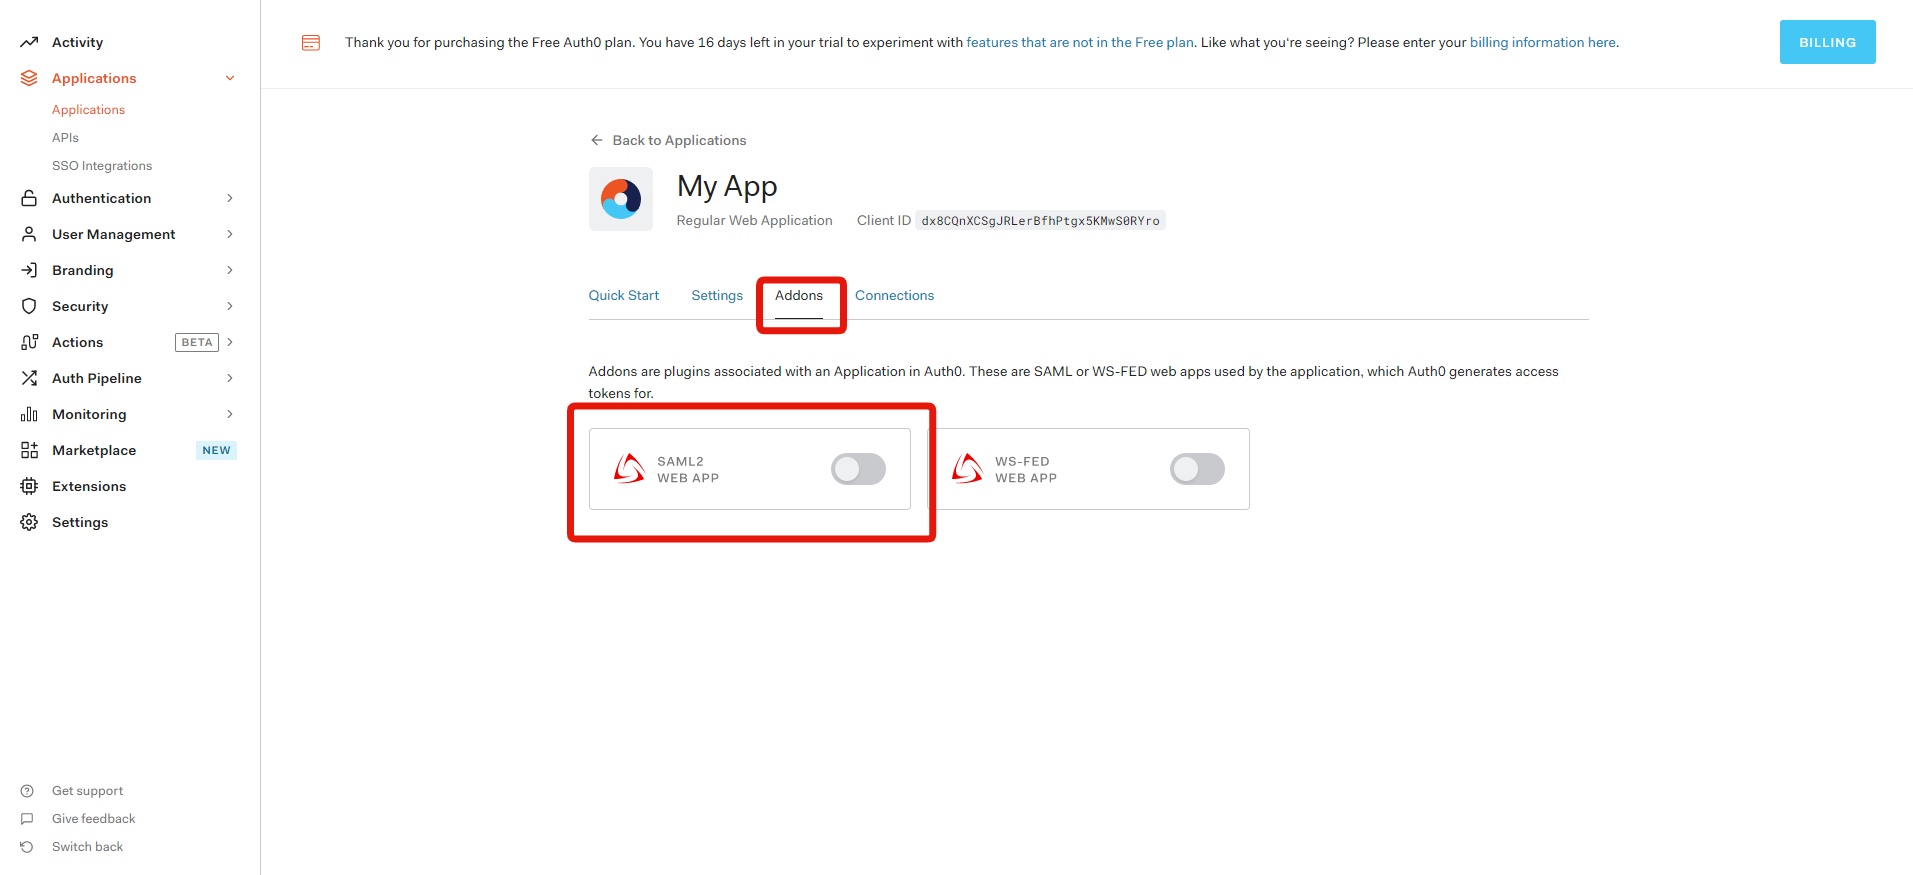This screenshot has width=1913, height=875.
Task: Click the Give feedback speech bubble icon
Action: pyautogui.click(x=27, y=819)
